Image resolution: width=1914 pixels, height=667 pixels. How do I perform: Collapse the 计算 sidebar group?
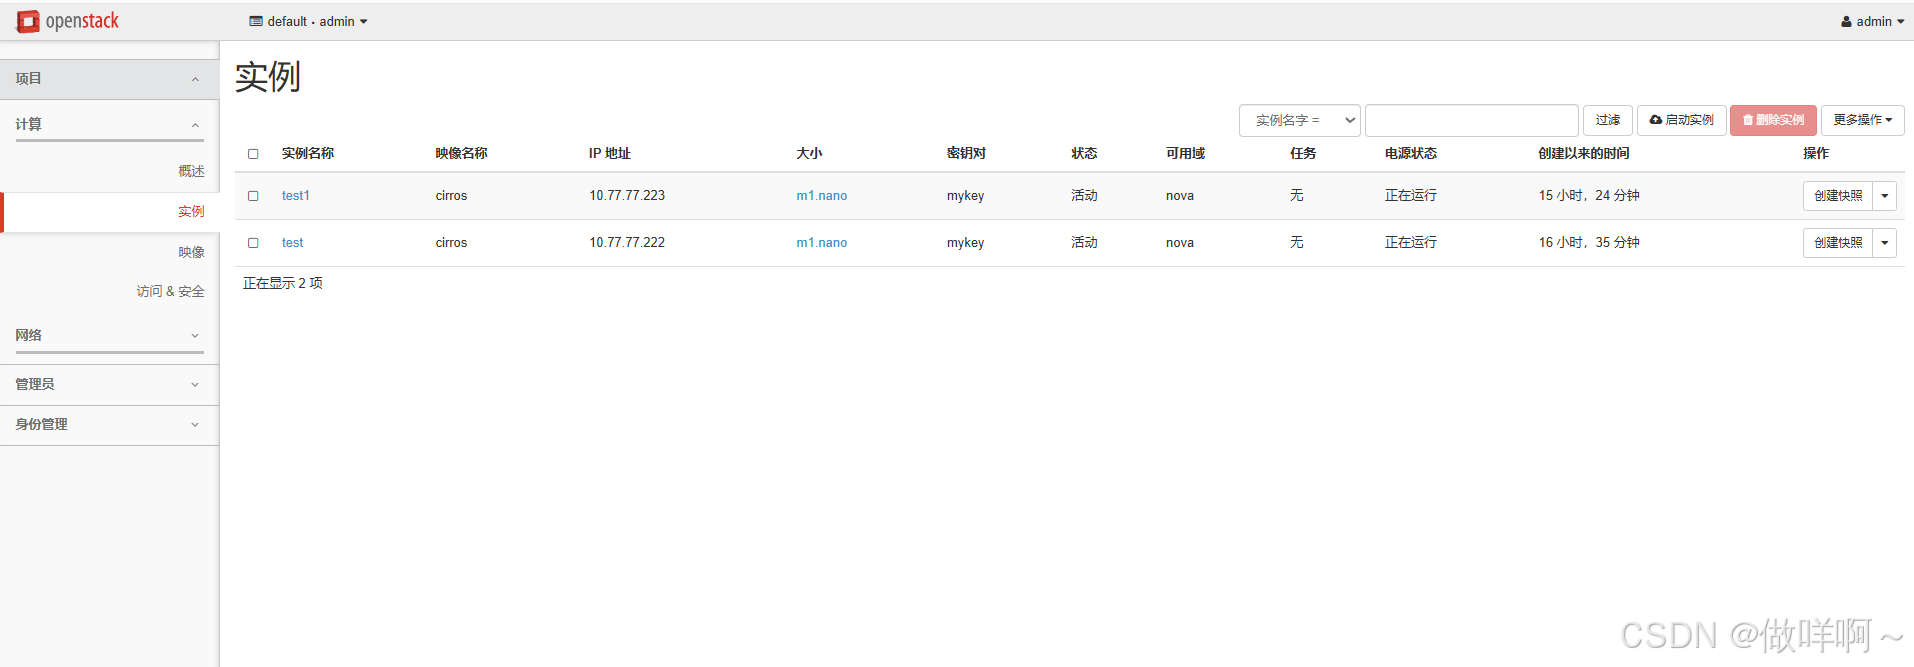point(109,125)
